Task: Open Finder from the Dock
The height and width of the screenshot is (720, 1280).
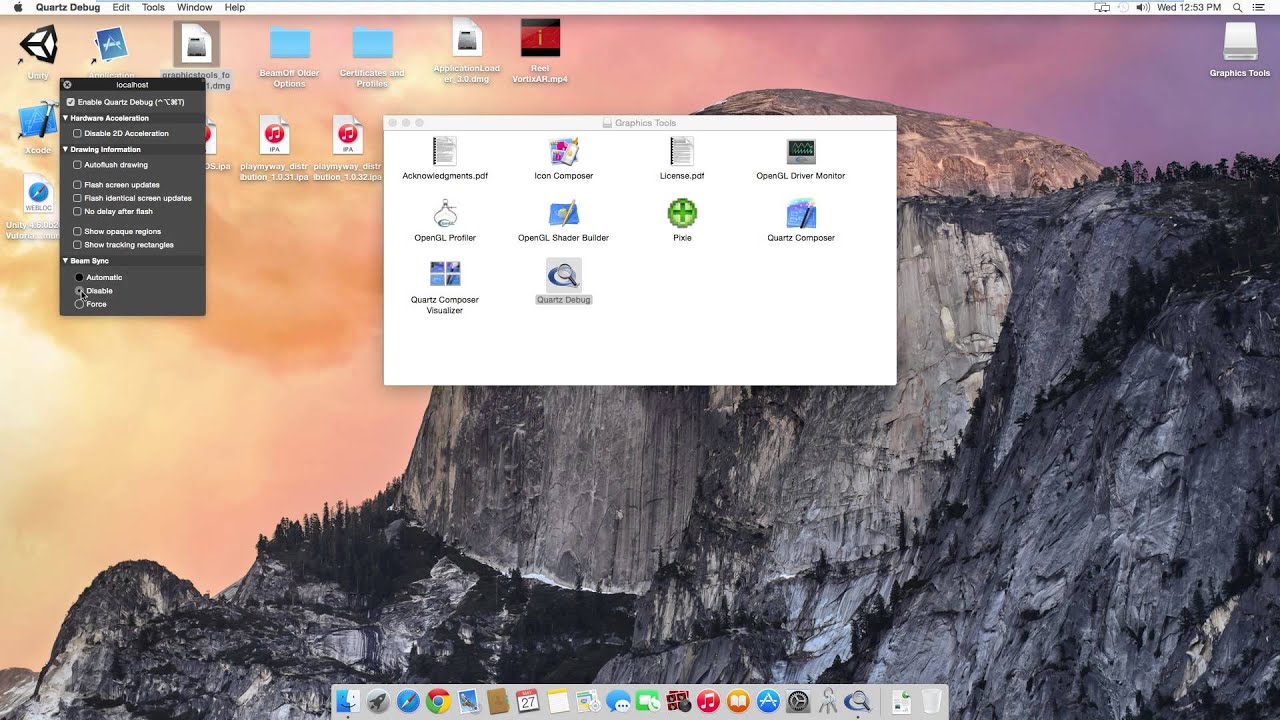Action: point(347,701)
